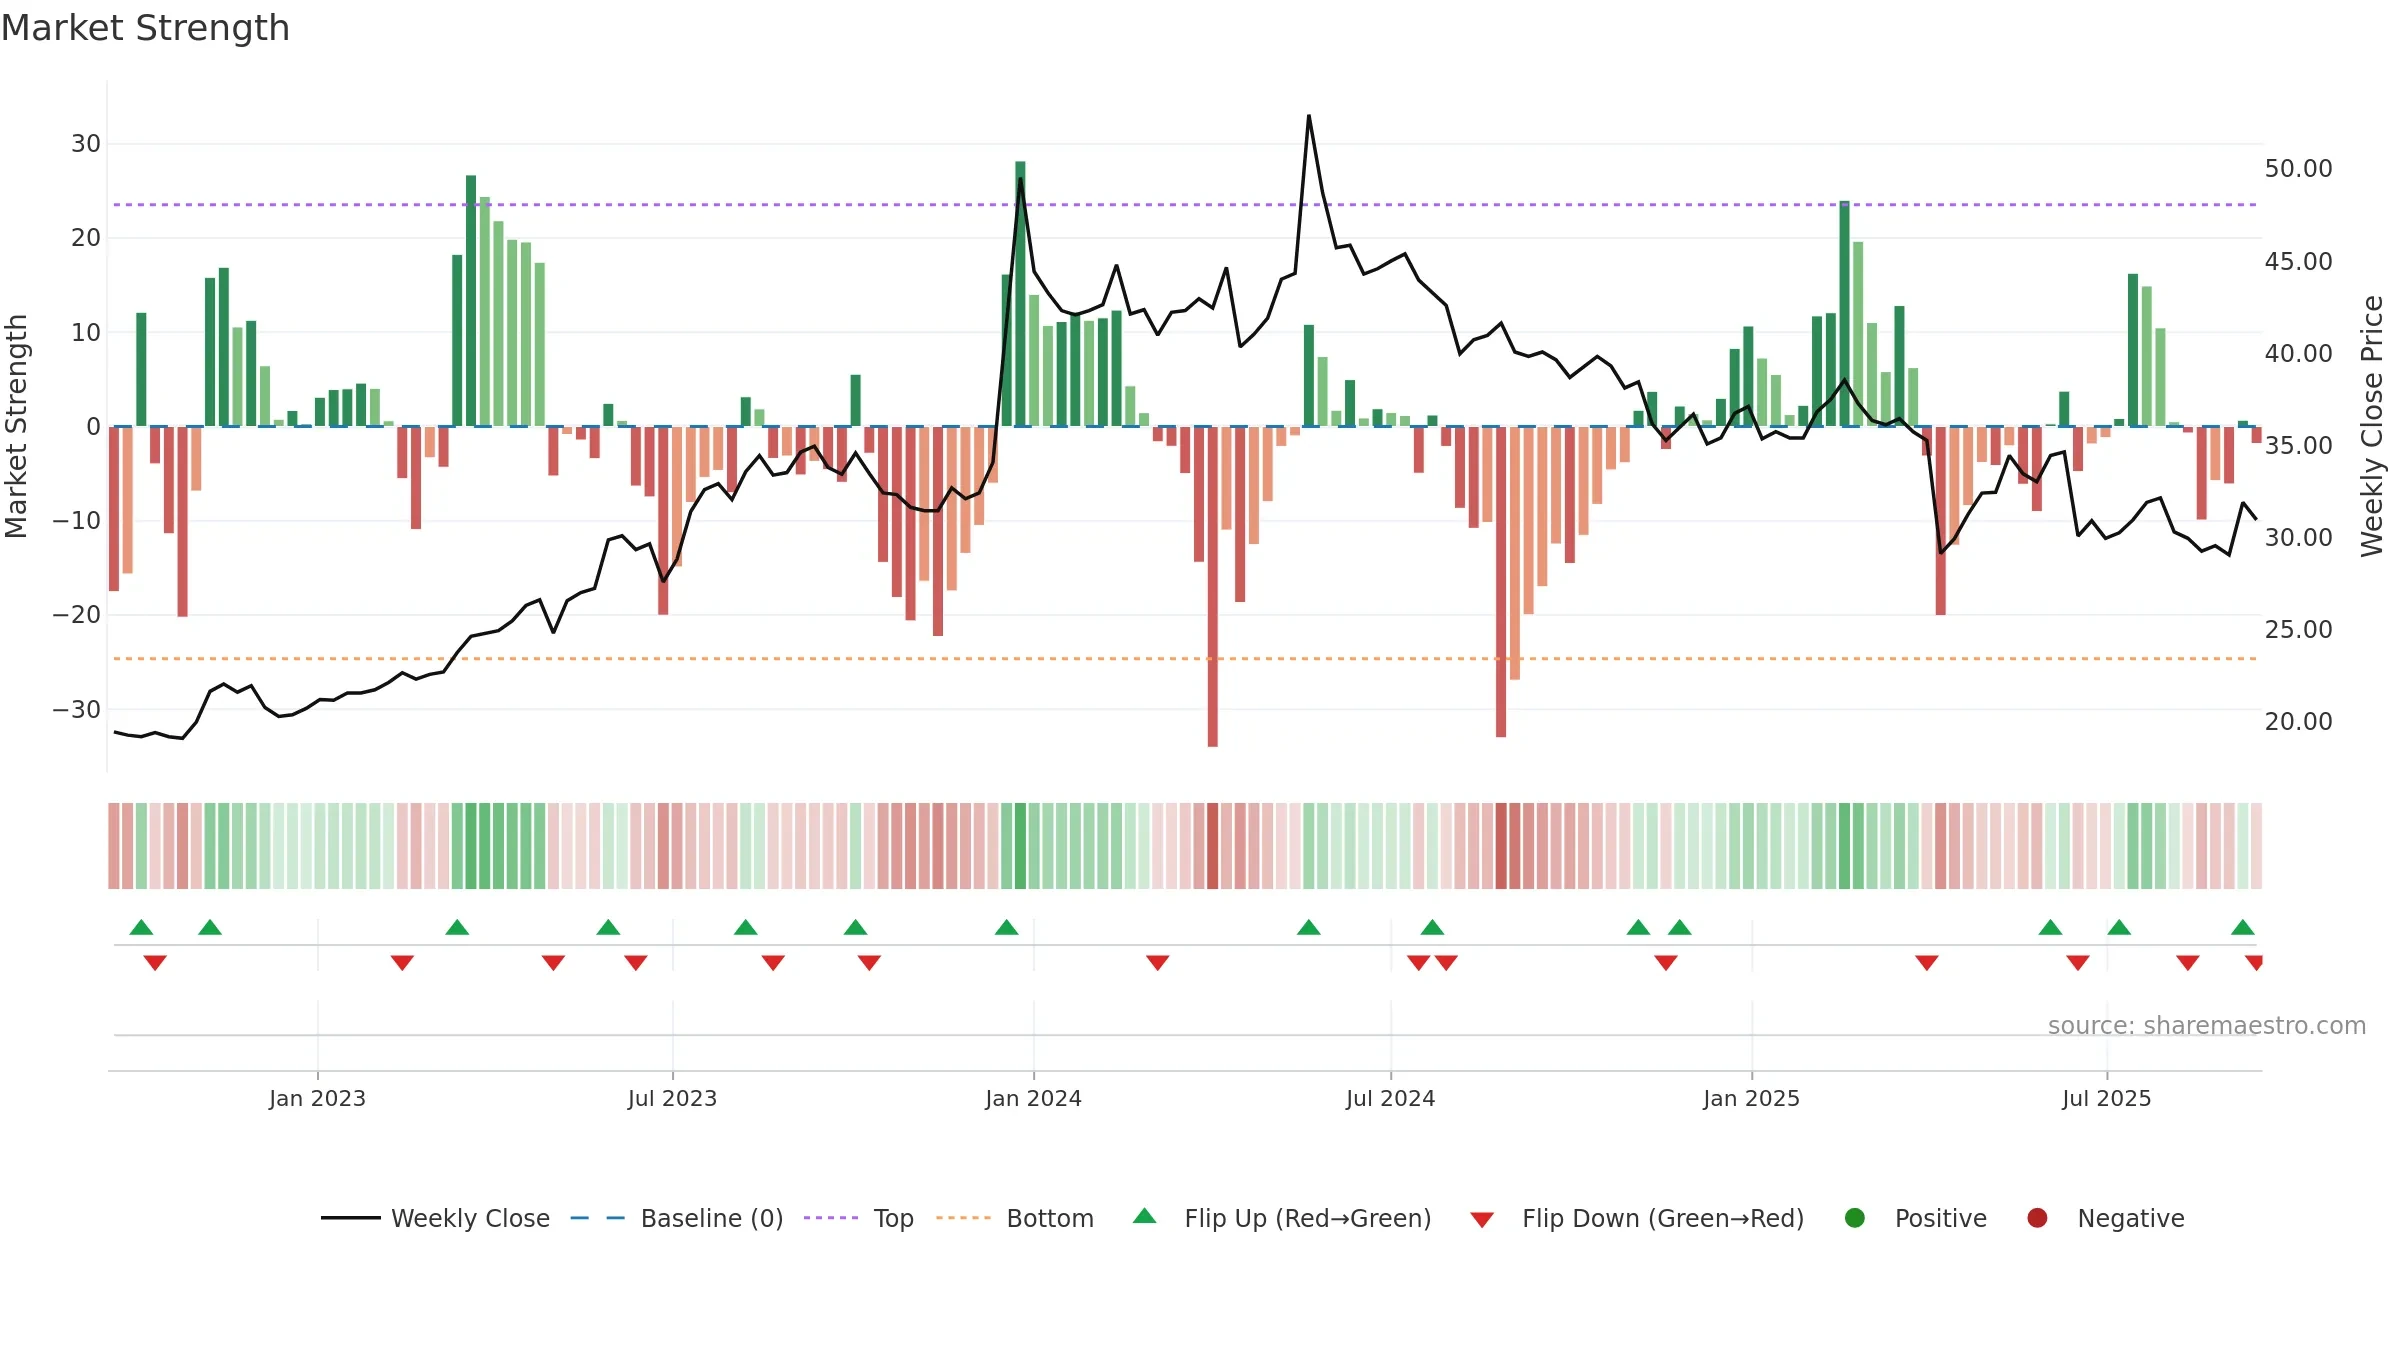Click the Jul 2025 axis label
The image size is (2400, 1350).
2106,1098
